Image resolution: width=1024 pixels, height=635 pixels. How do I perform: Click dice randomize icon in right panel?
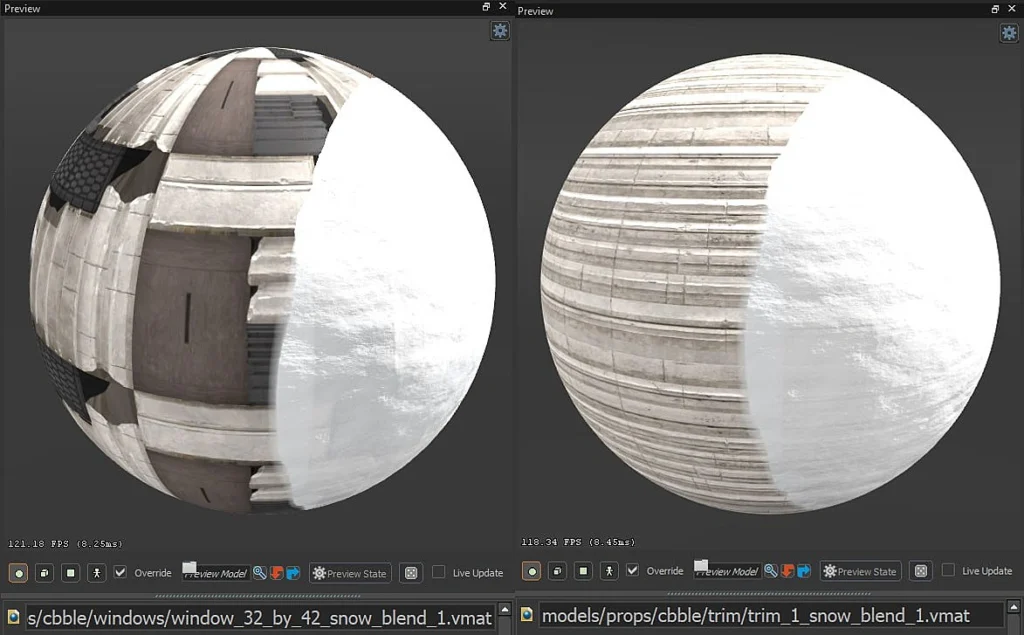(x=921, y=571)
